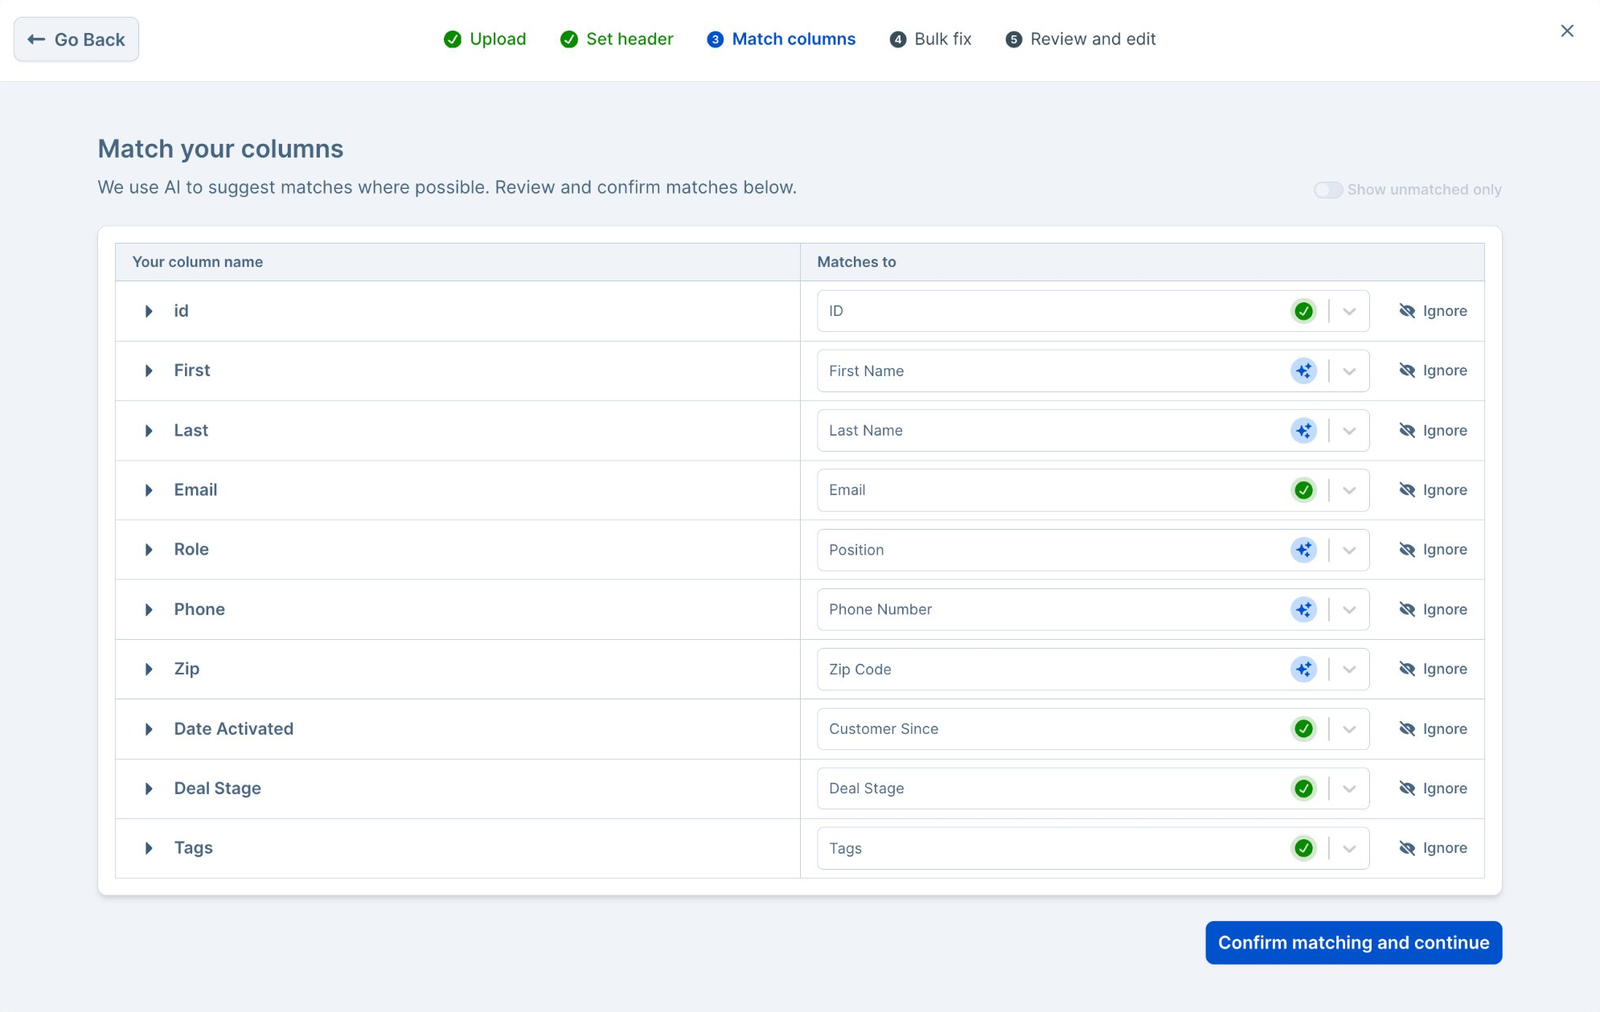The height and width of the screenshot is (1012, 1600).
Task: Ignore the Last column
Action: click(1433, 431)
